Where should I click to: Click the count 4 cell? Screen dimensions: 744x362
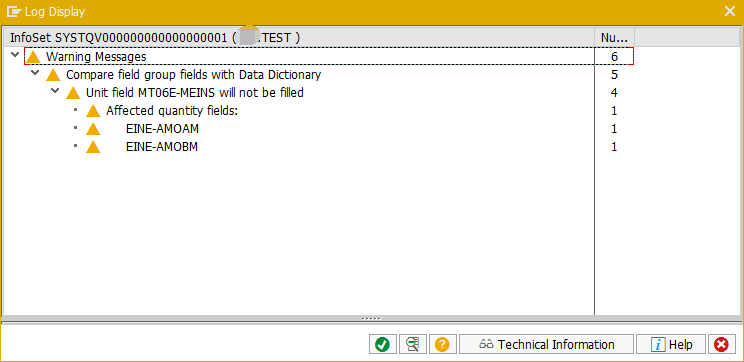click(614, 93)
